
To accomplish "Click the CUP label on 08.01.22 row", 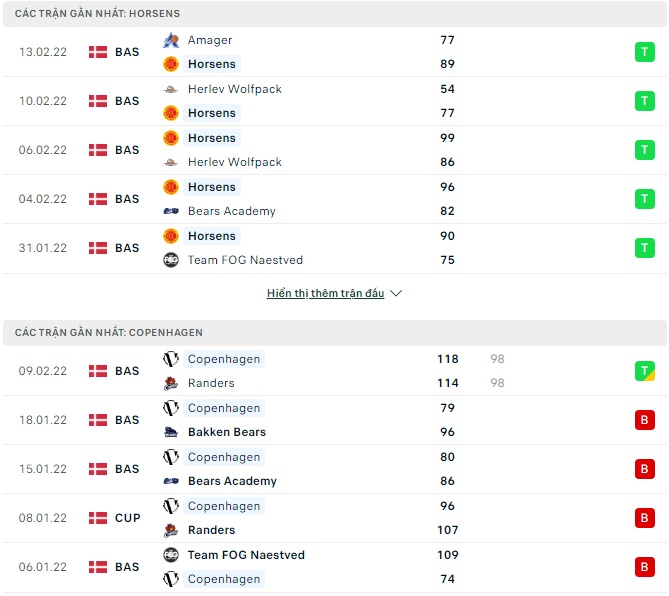I will click(127, 518).
